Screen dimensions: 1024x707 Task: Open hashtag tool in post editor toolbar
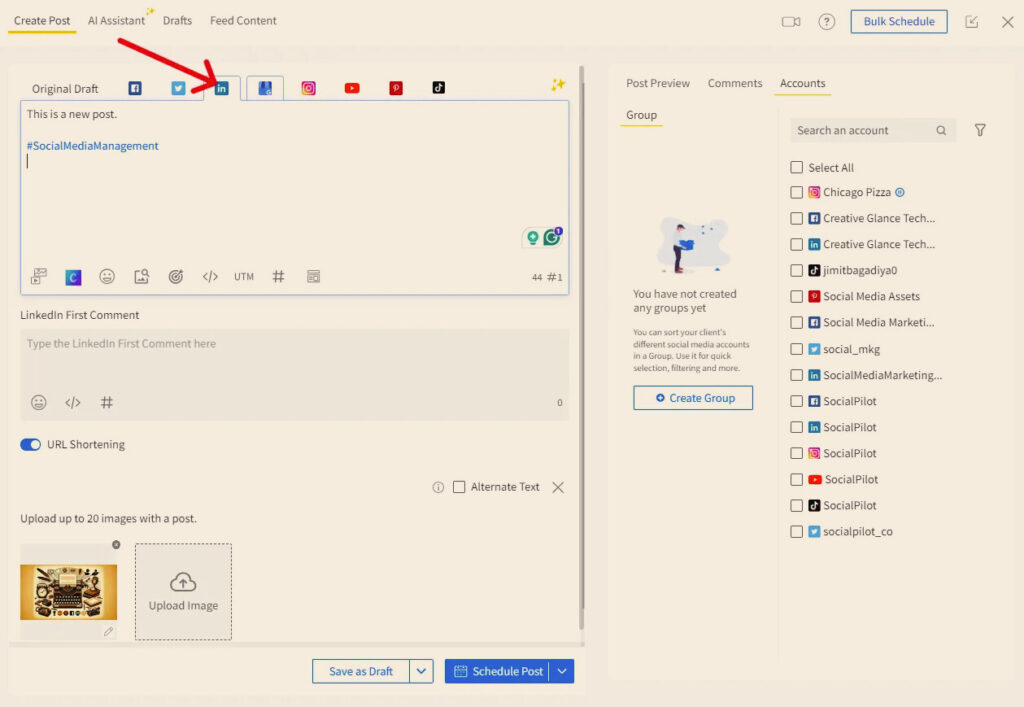point(278,277)
